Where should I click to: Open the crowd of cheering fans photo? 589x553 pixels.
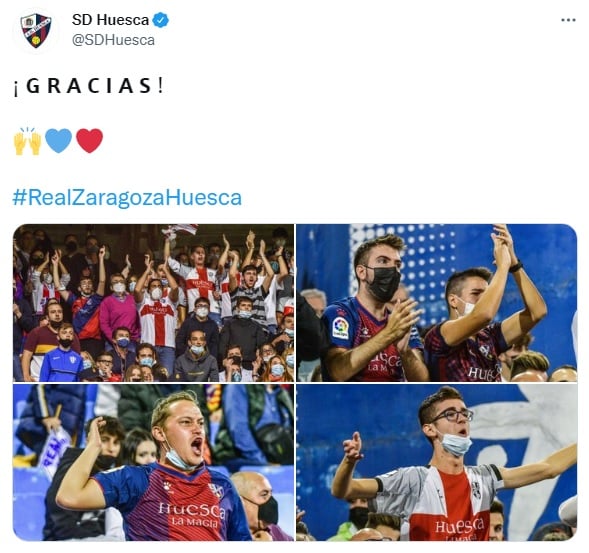tap(154, 303)
